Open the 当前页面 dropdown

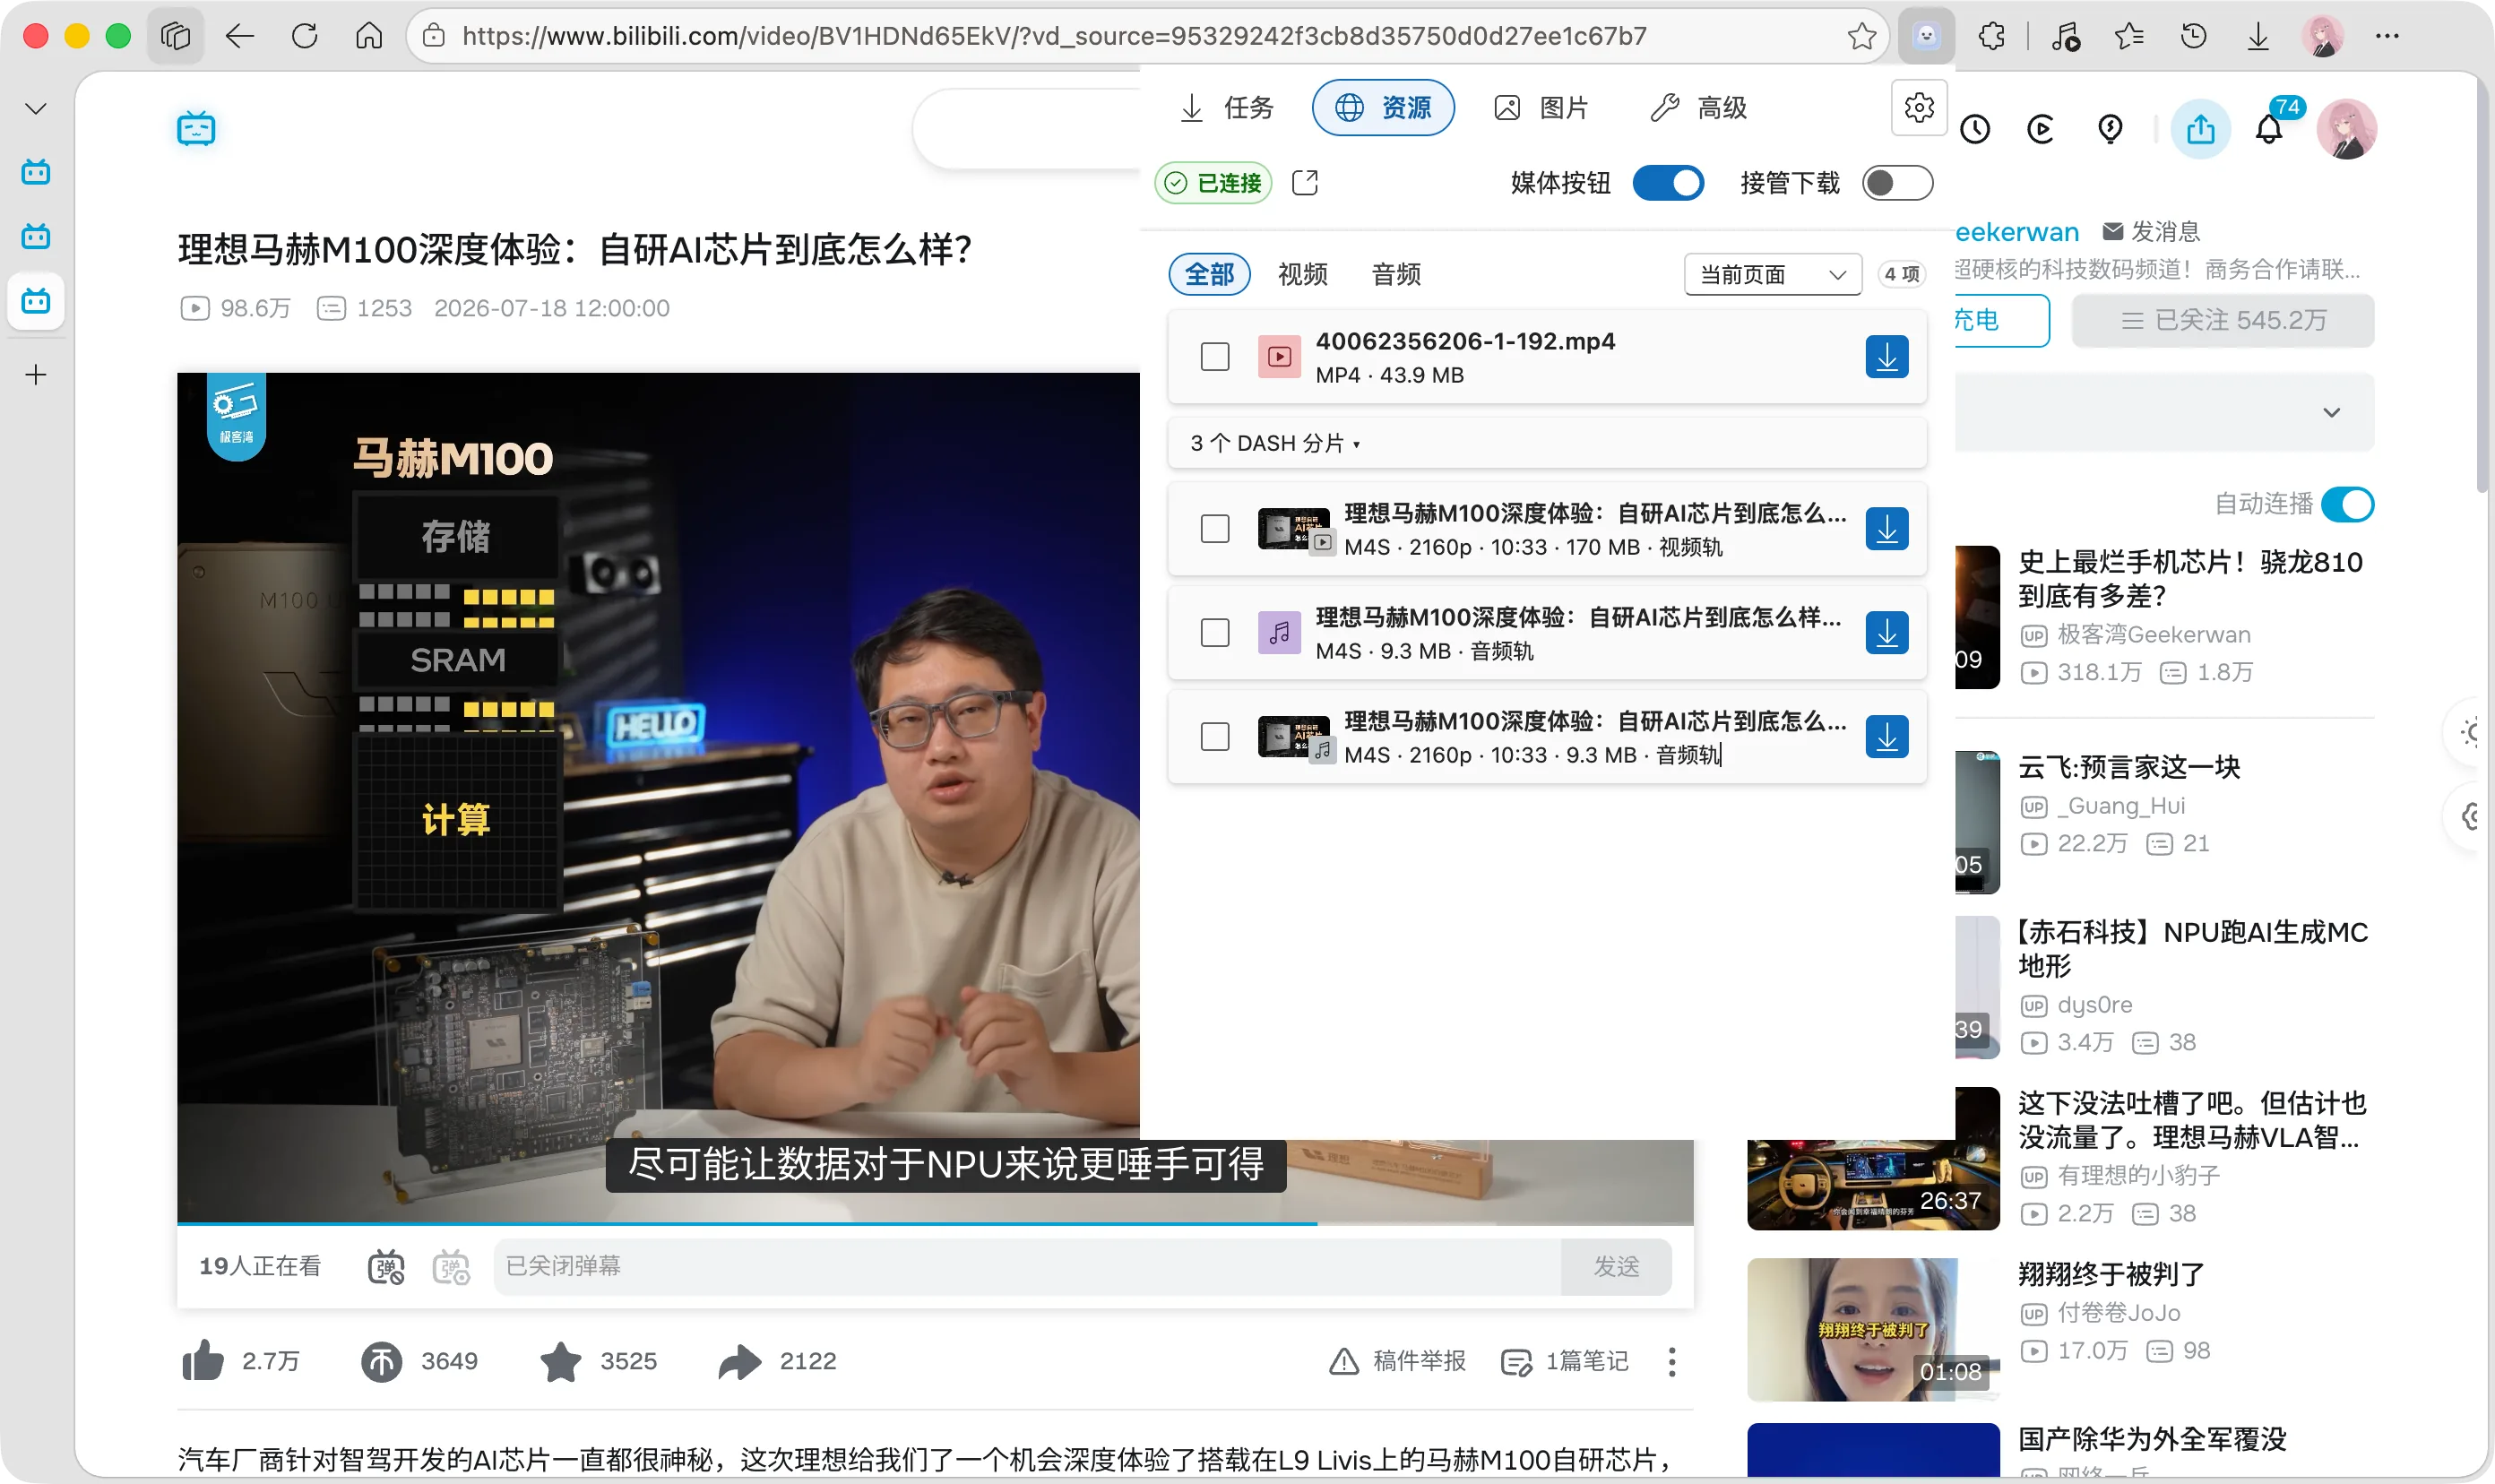tap(1772, 274)
